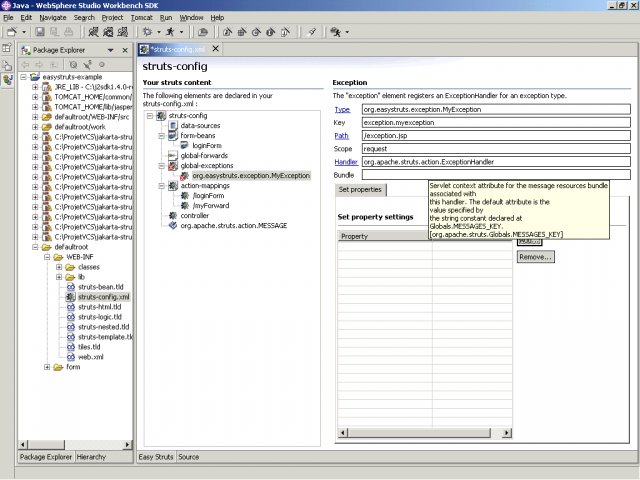This screenshot has width=640, height=480.
Task: Click the global-exceptions node icon
Action: 173,166
